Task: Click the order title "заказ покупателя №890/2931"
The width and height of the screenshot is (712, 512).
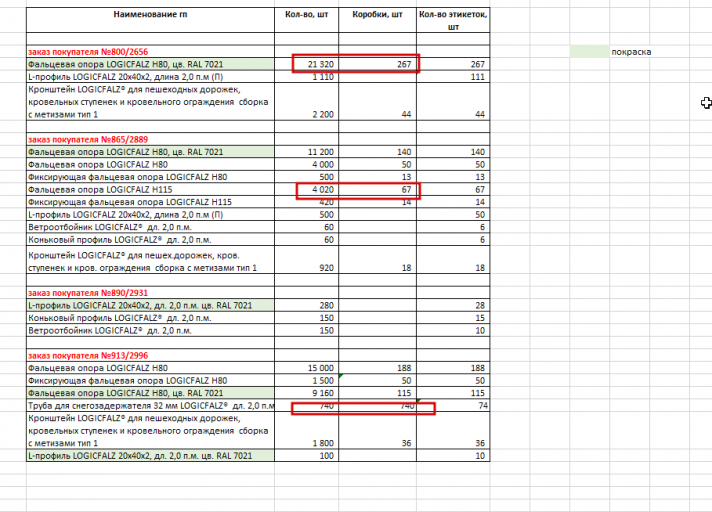Action: [x=150, y=293]
